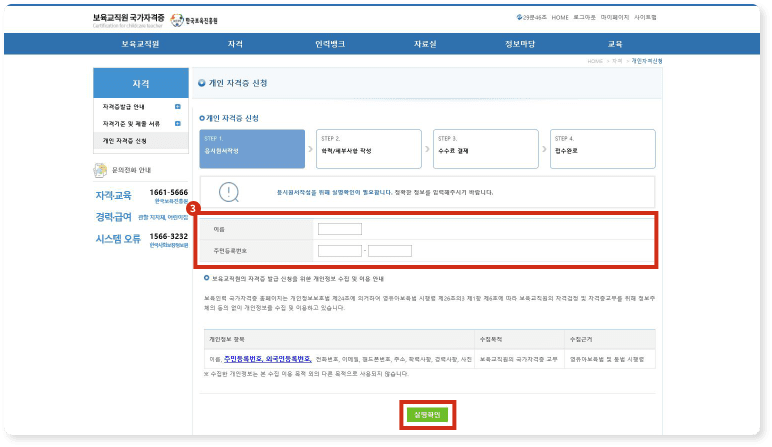Click the STEP 2 학력/세부사항 작성 box
772x447 pixels.
(x=369, y=149)
